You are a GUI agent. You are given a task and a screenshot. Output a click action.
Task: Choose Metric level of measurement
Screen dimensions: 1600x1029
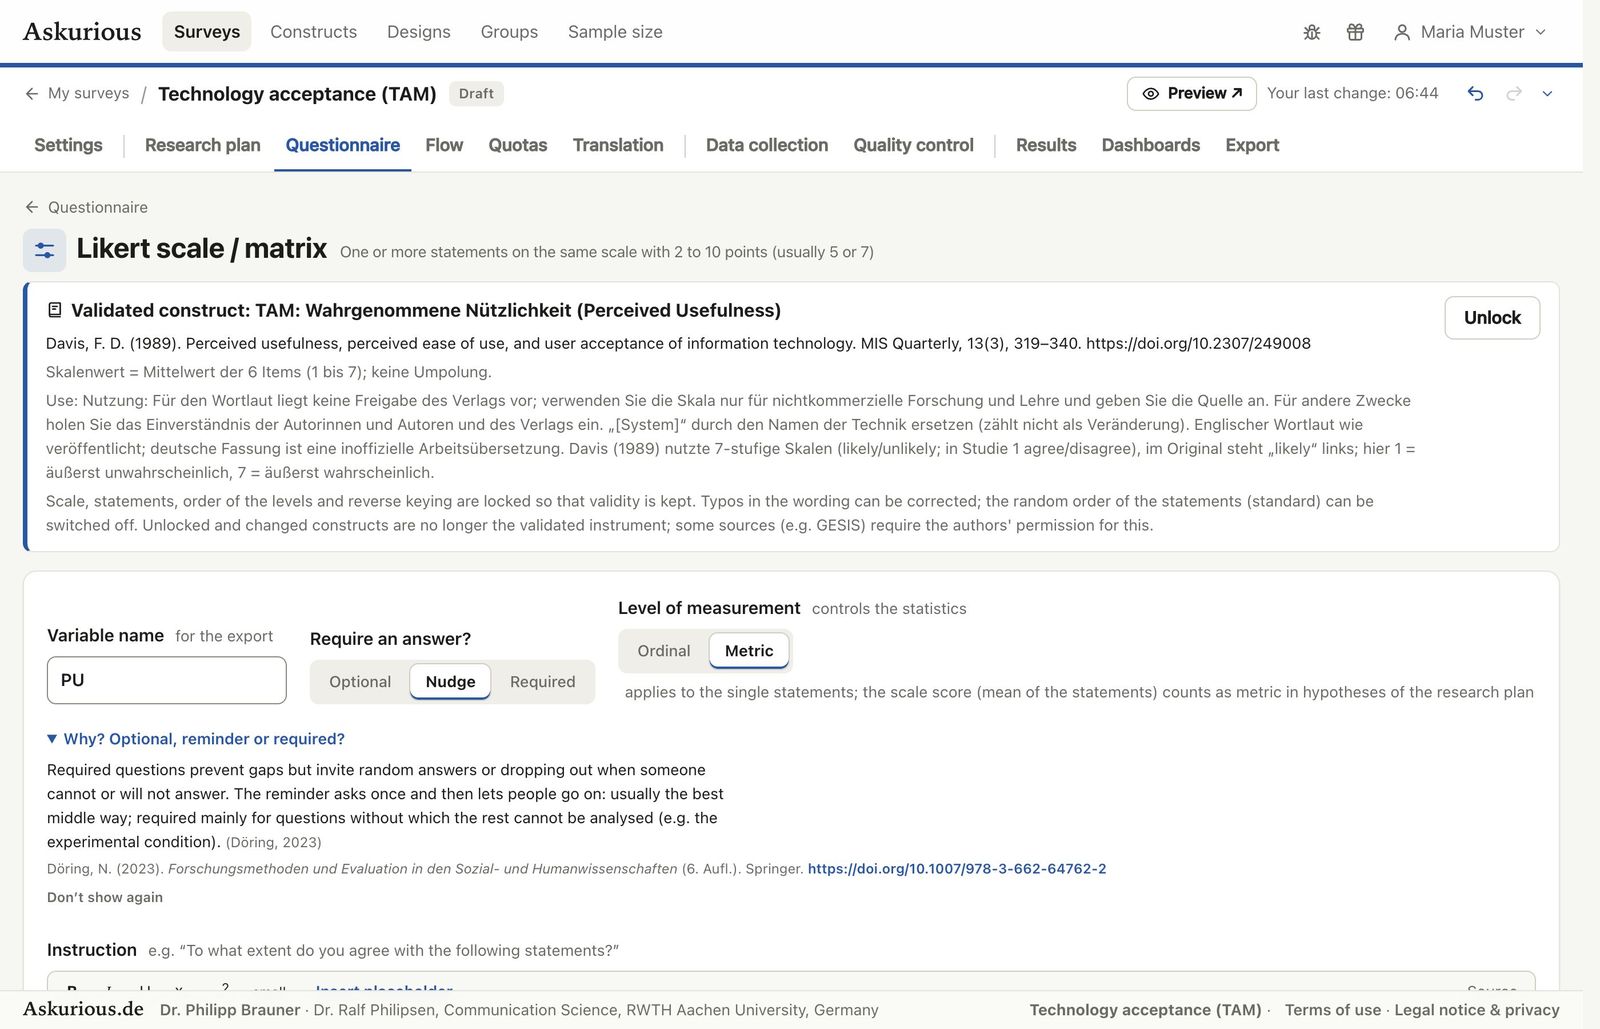(749, 651)
